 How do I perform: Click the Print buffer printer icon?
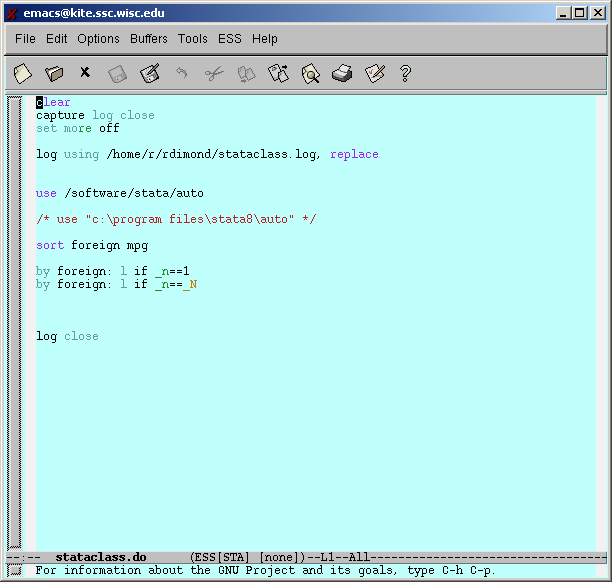point(342,73)
